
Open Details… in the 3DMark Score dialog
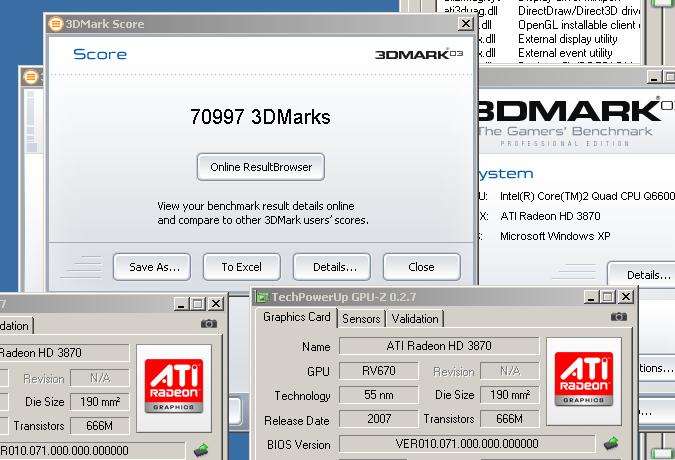332,267
